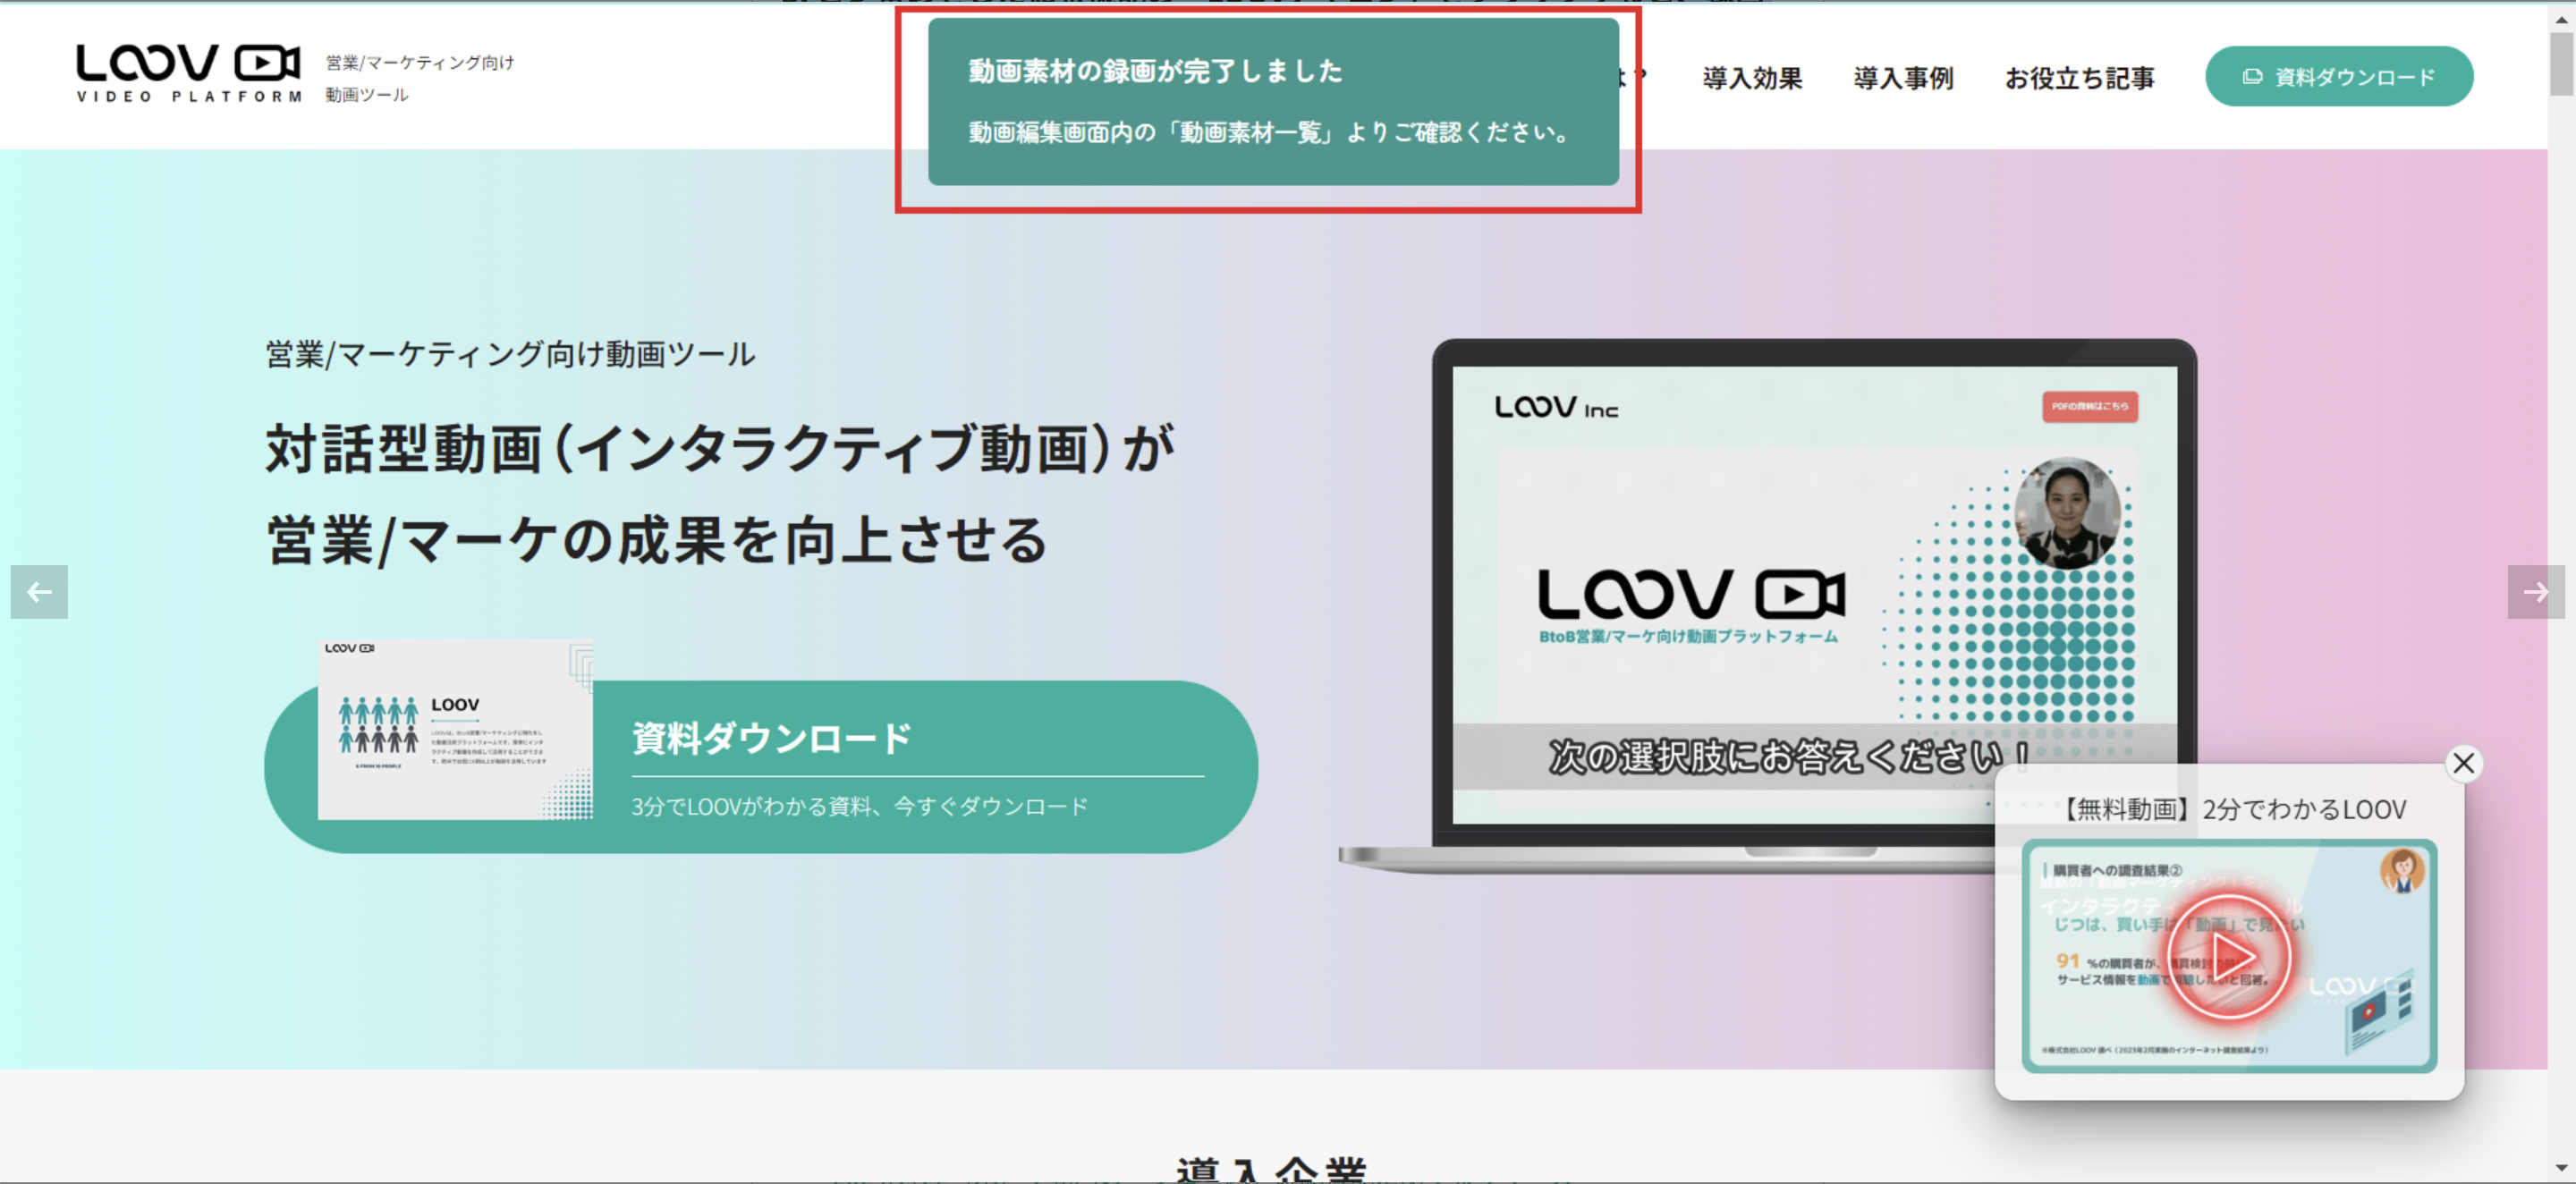Screen dimensions: 2576x1184
Task: Click the scrollbar up arrow
Action: 2561,18
